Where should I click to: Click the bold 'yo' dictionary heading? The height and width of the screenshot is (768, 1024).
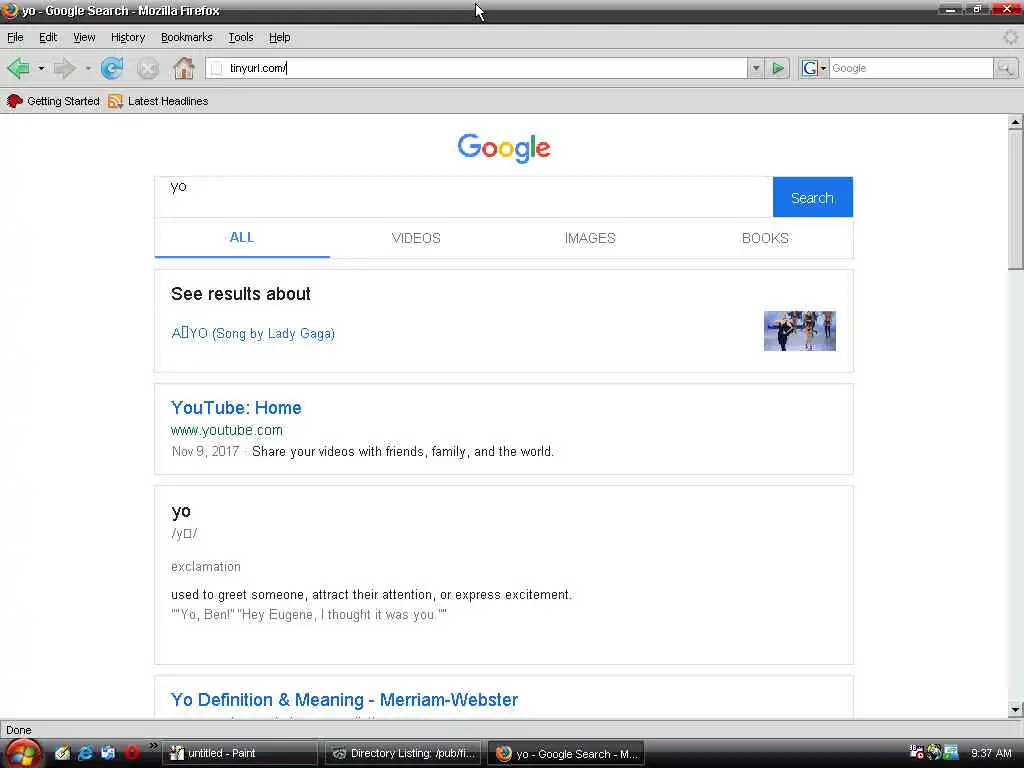181,511
